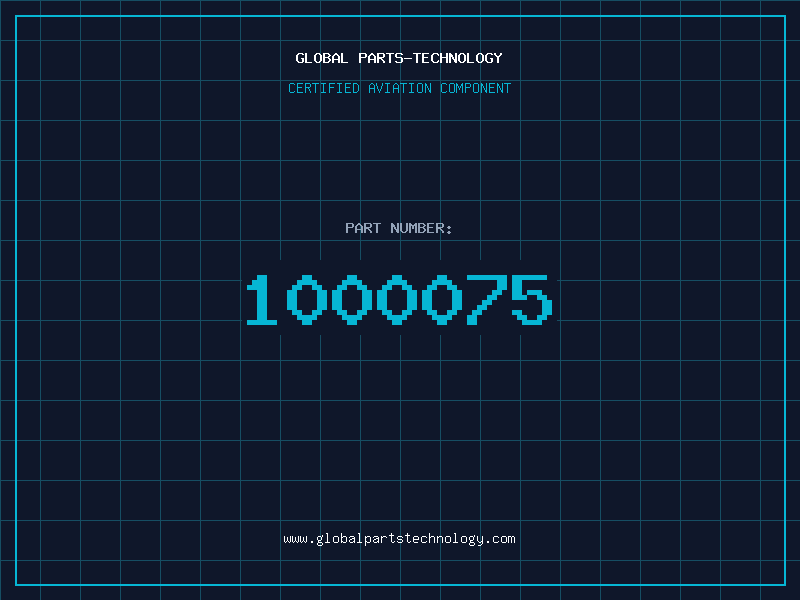The width and height of the screenshot is (800, 600).
Task: Select the CERTIFIED AVIATION COMPONENT subtitle
Action: (399, 88)
